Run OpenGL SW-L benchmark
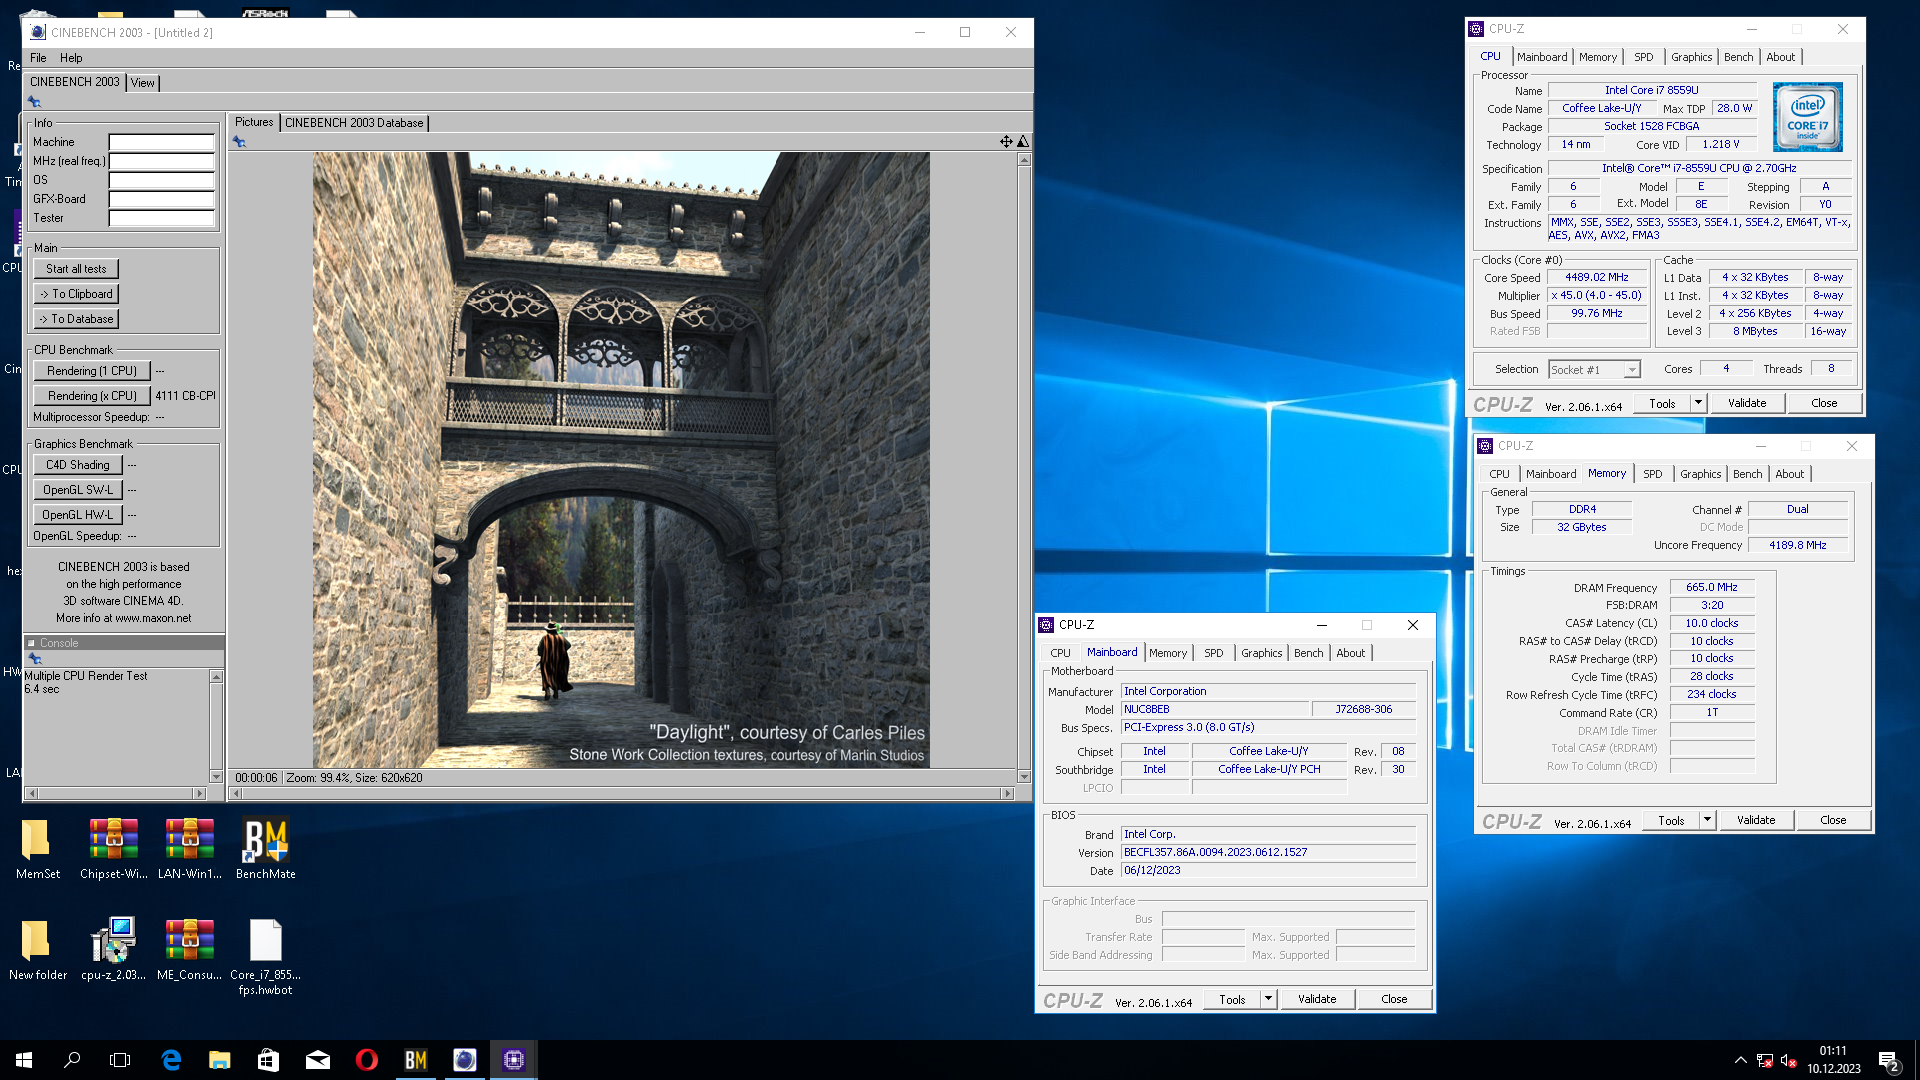Viewport: 1920px width, 1080px height. click(78, 490)
